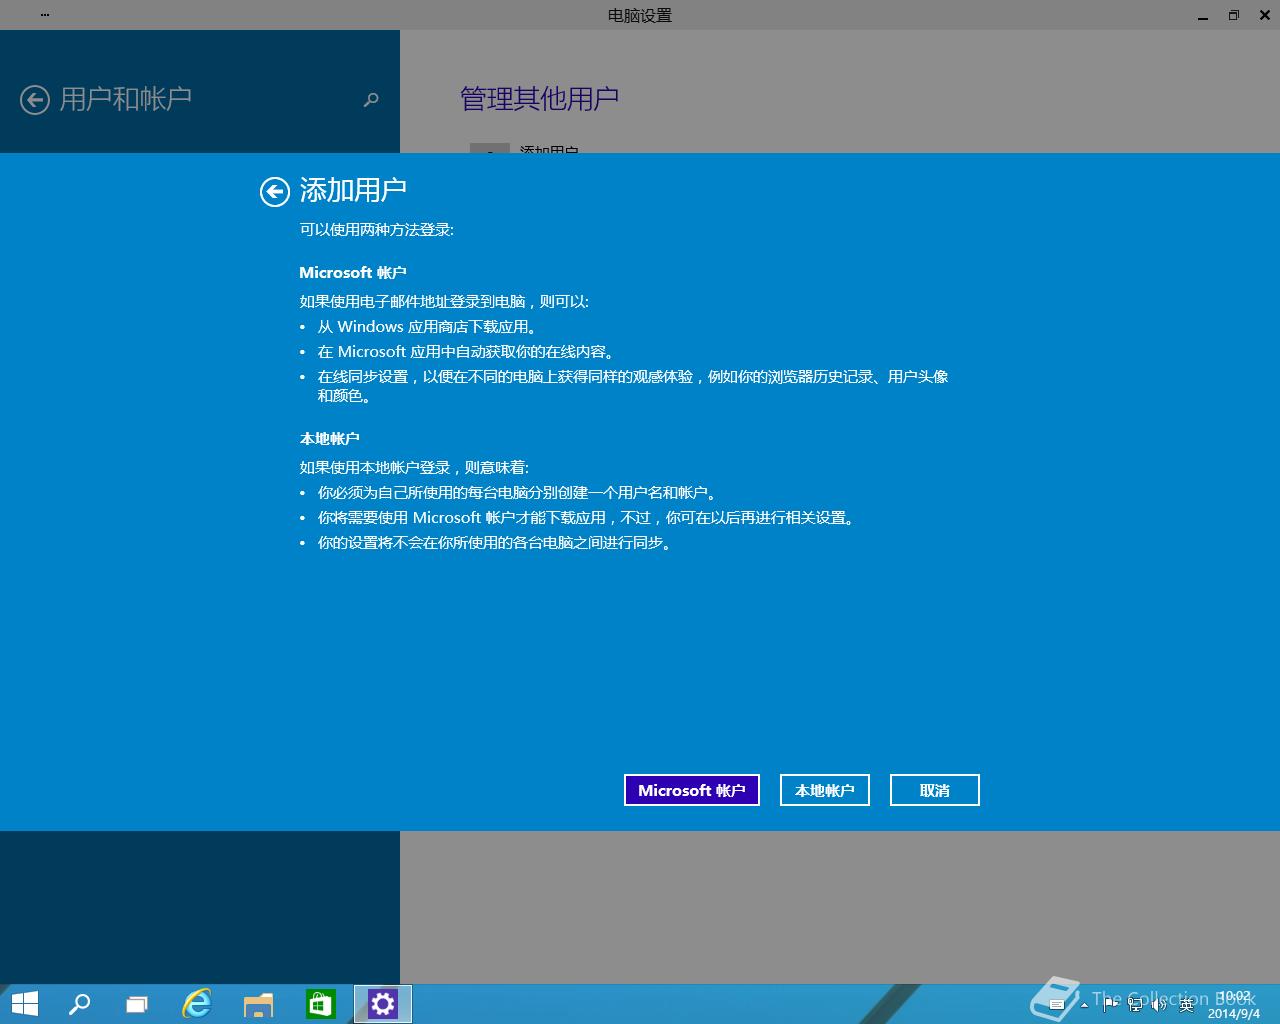
Task: Open search in the 用户和帐户 panel
Action: pyautogui.click(x=371, y=100)
